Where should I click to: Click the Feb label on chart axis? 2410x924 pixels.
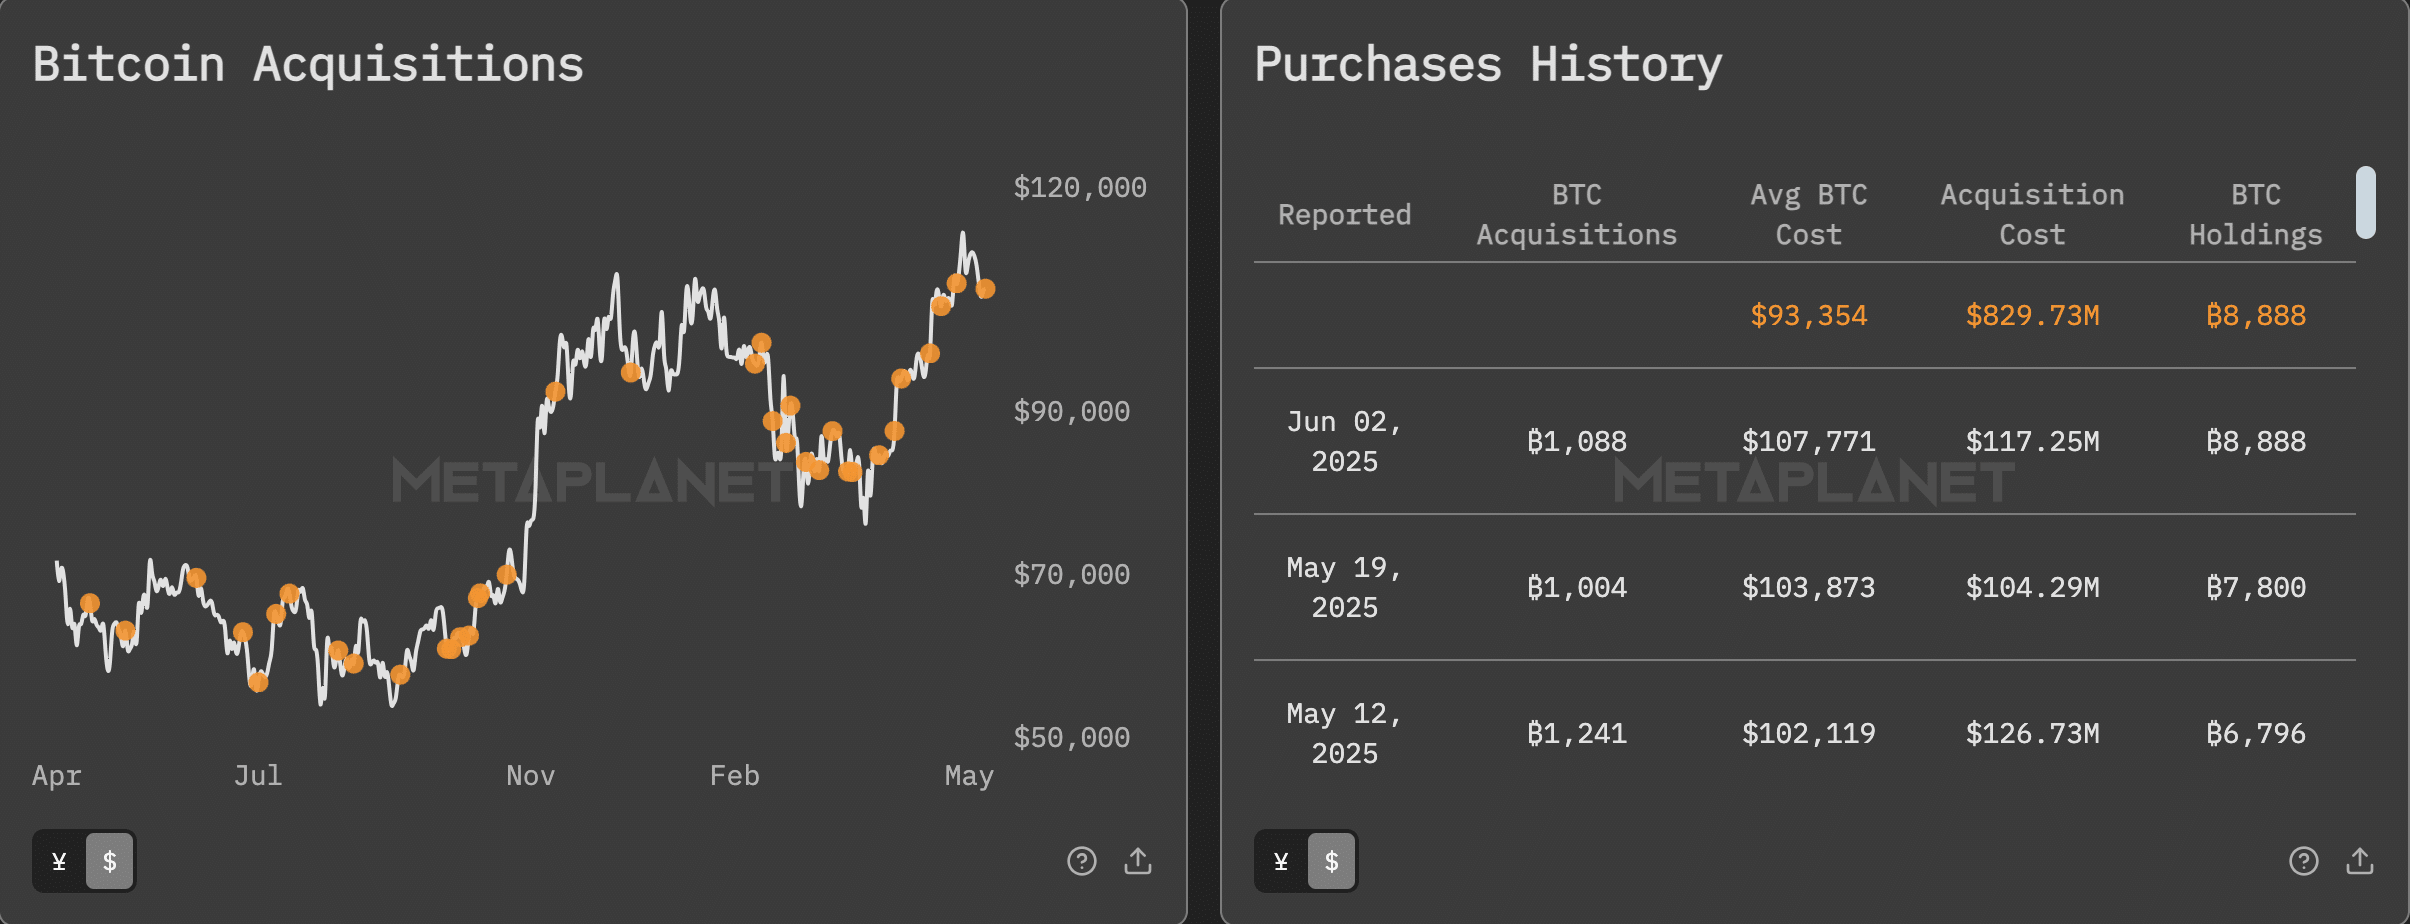click(x=734, y=776)
